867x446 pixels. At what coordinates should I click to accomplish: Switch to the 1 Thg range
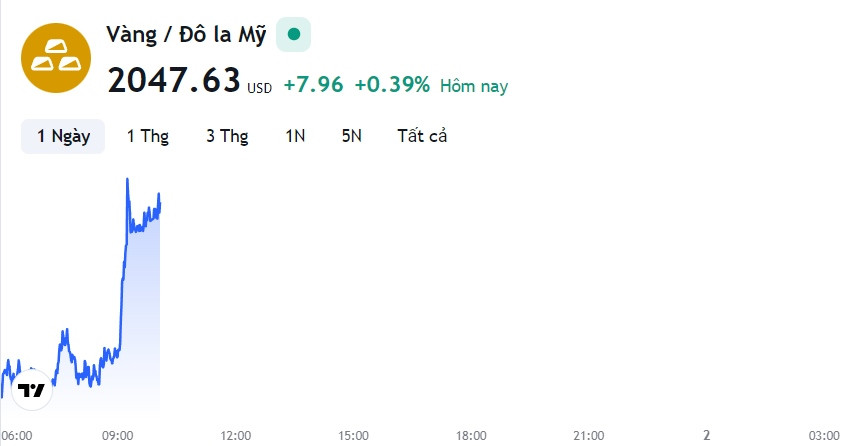click(x=148, y=136)
